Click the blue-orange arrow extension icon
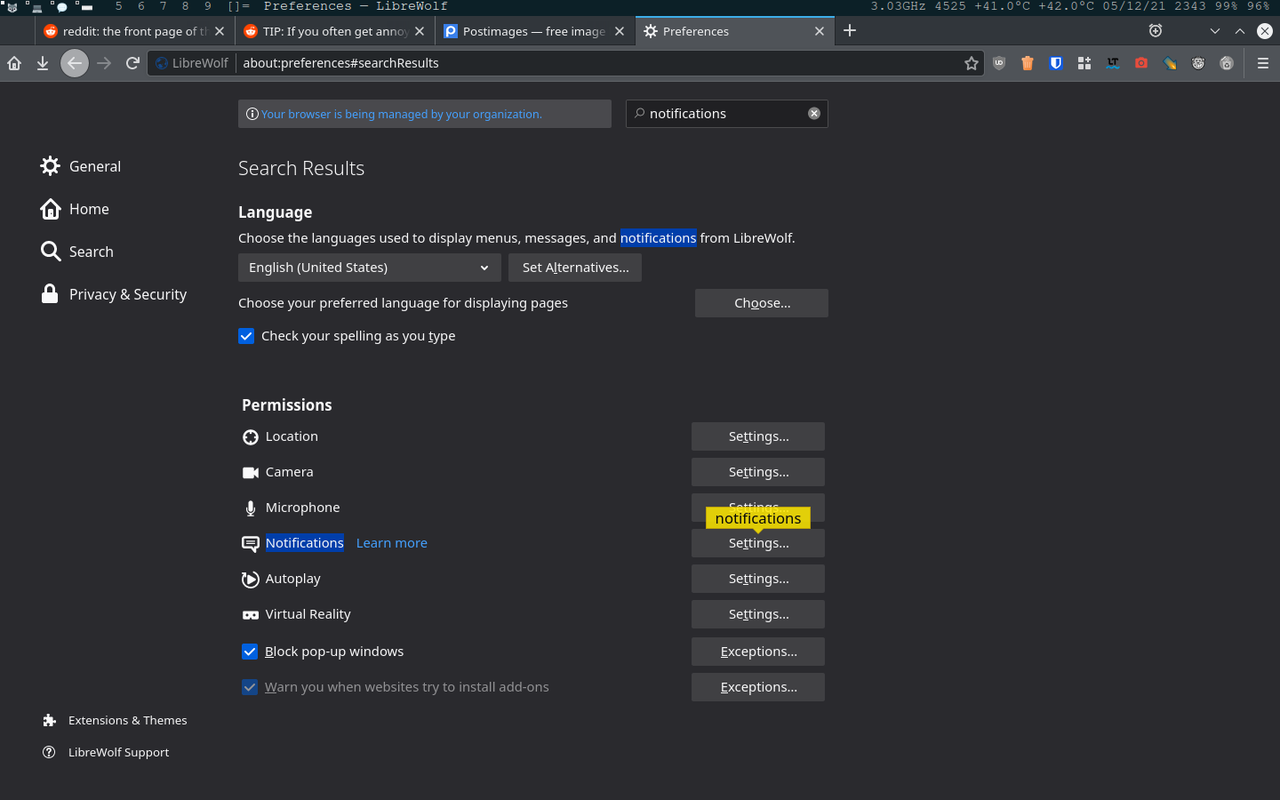The image size is (1280, 800). click(x=1170, y=63)
